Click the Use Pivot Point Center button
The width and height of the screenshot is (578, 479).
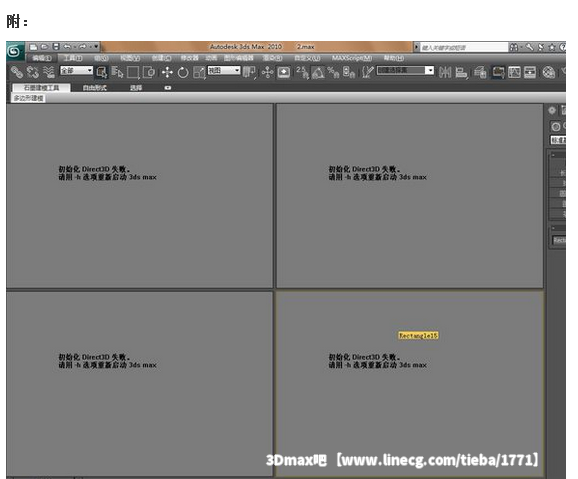pyautogui.click(x=250, y=72)
